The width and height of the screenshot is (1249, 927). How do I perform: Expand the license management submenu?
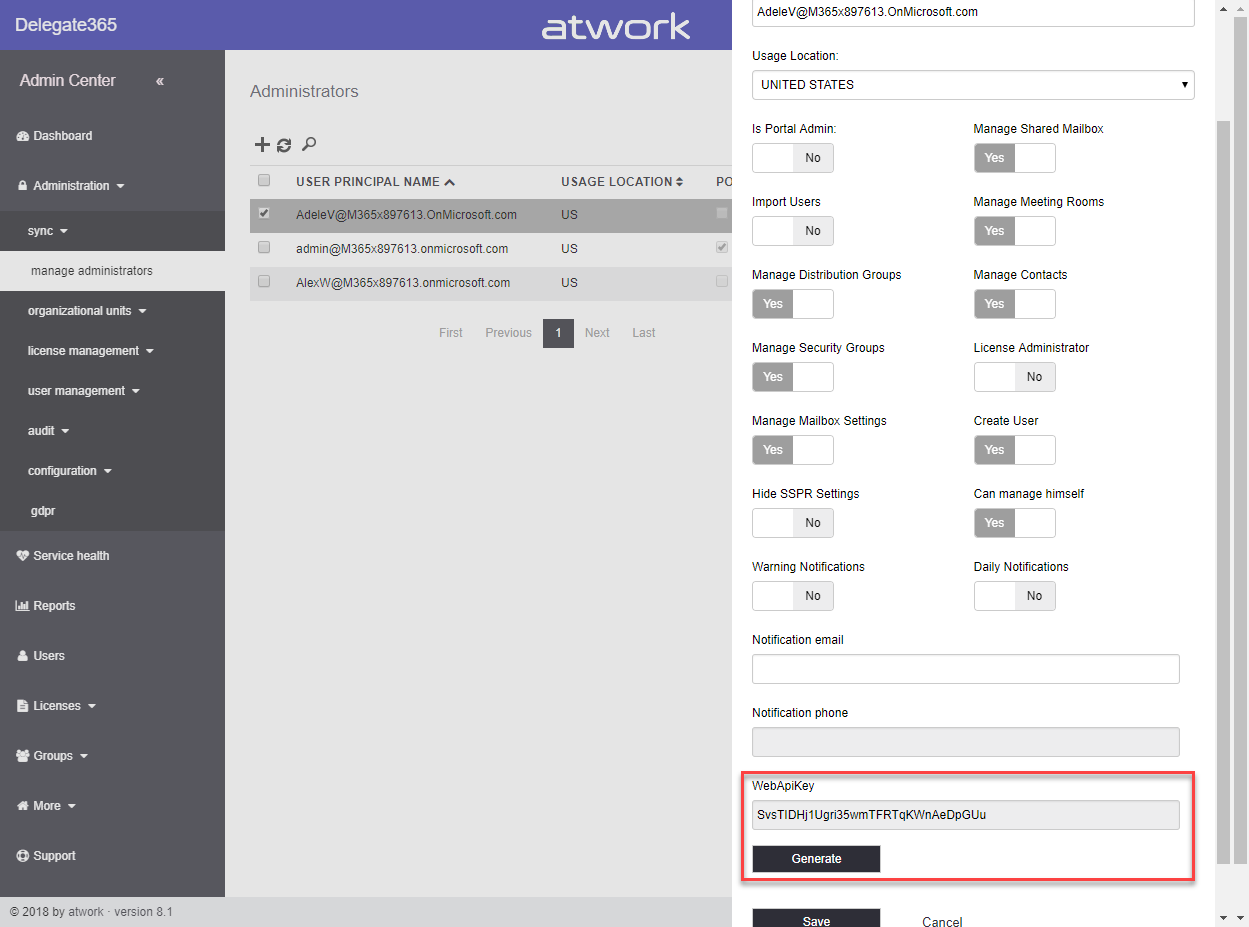[x=90, y=351]
